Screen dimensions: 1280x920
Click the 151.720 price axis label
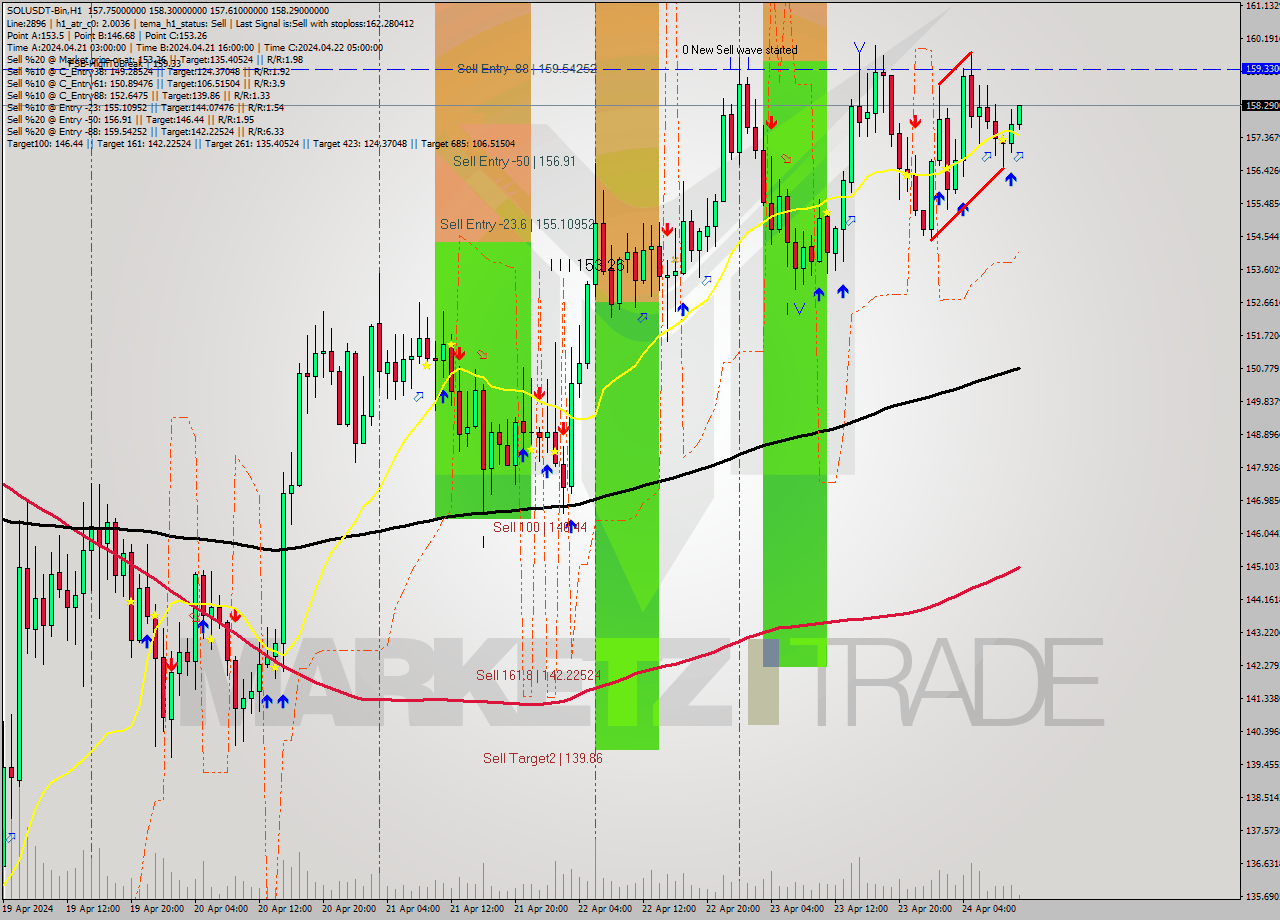tap(1262, 335)
